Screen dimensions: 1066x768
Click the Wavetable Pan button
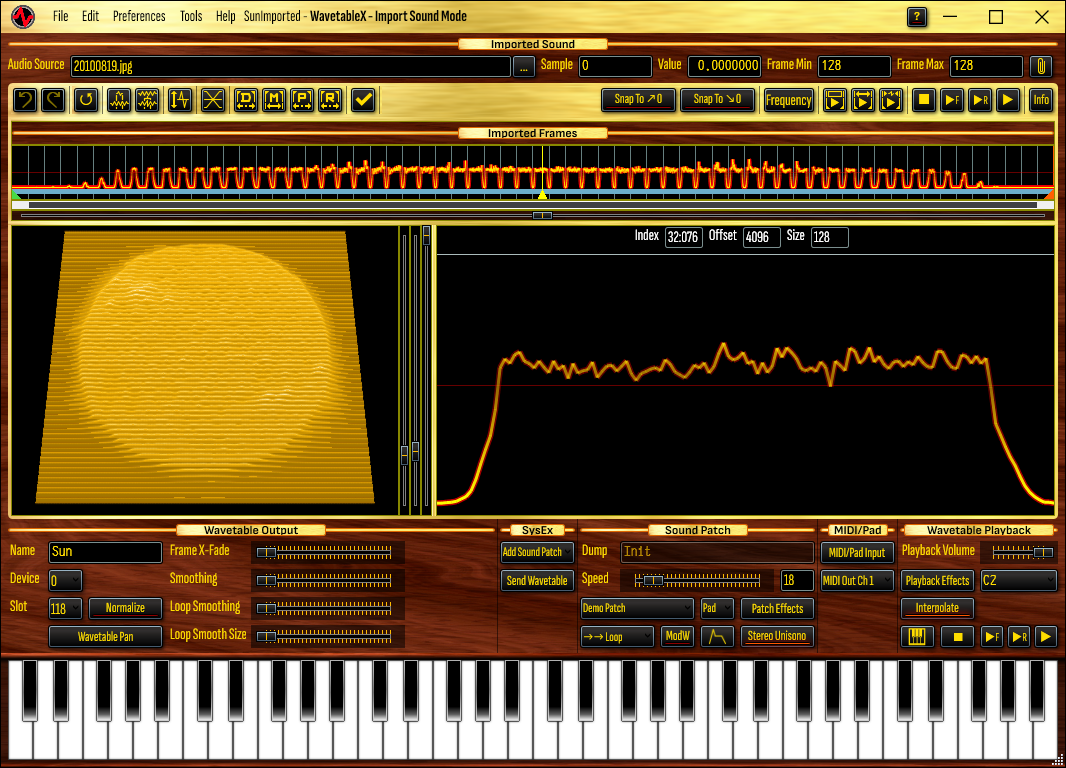pos(105,636)
